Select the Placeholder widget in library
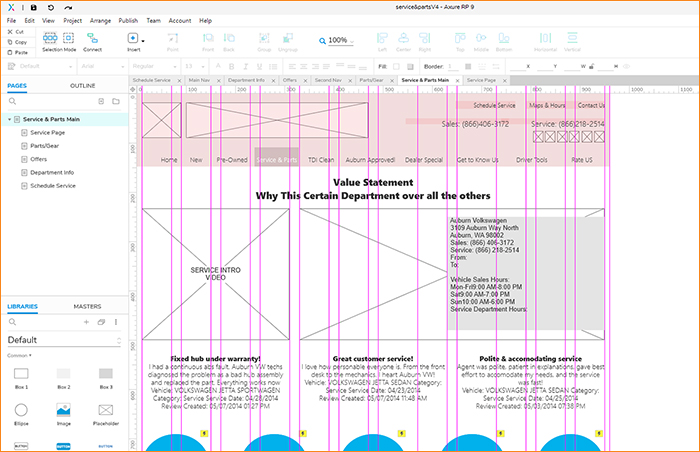700x452 pixels. [x=105, y=409]
